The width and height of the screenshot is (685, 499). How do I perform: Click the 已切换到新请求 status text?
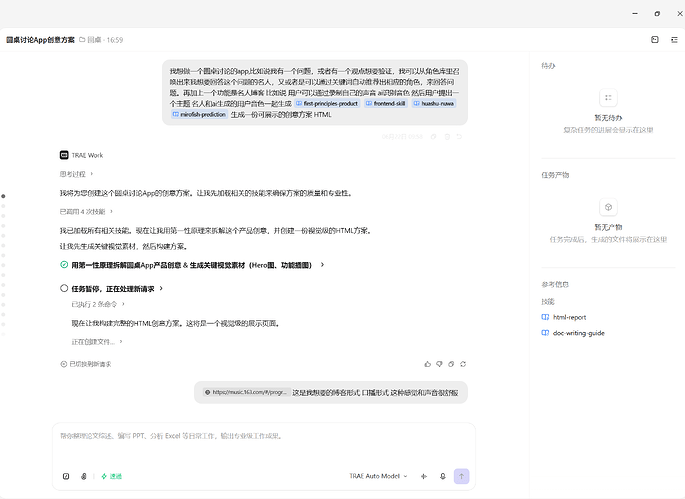pos(90,364)
